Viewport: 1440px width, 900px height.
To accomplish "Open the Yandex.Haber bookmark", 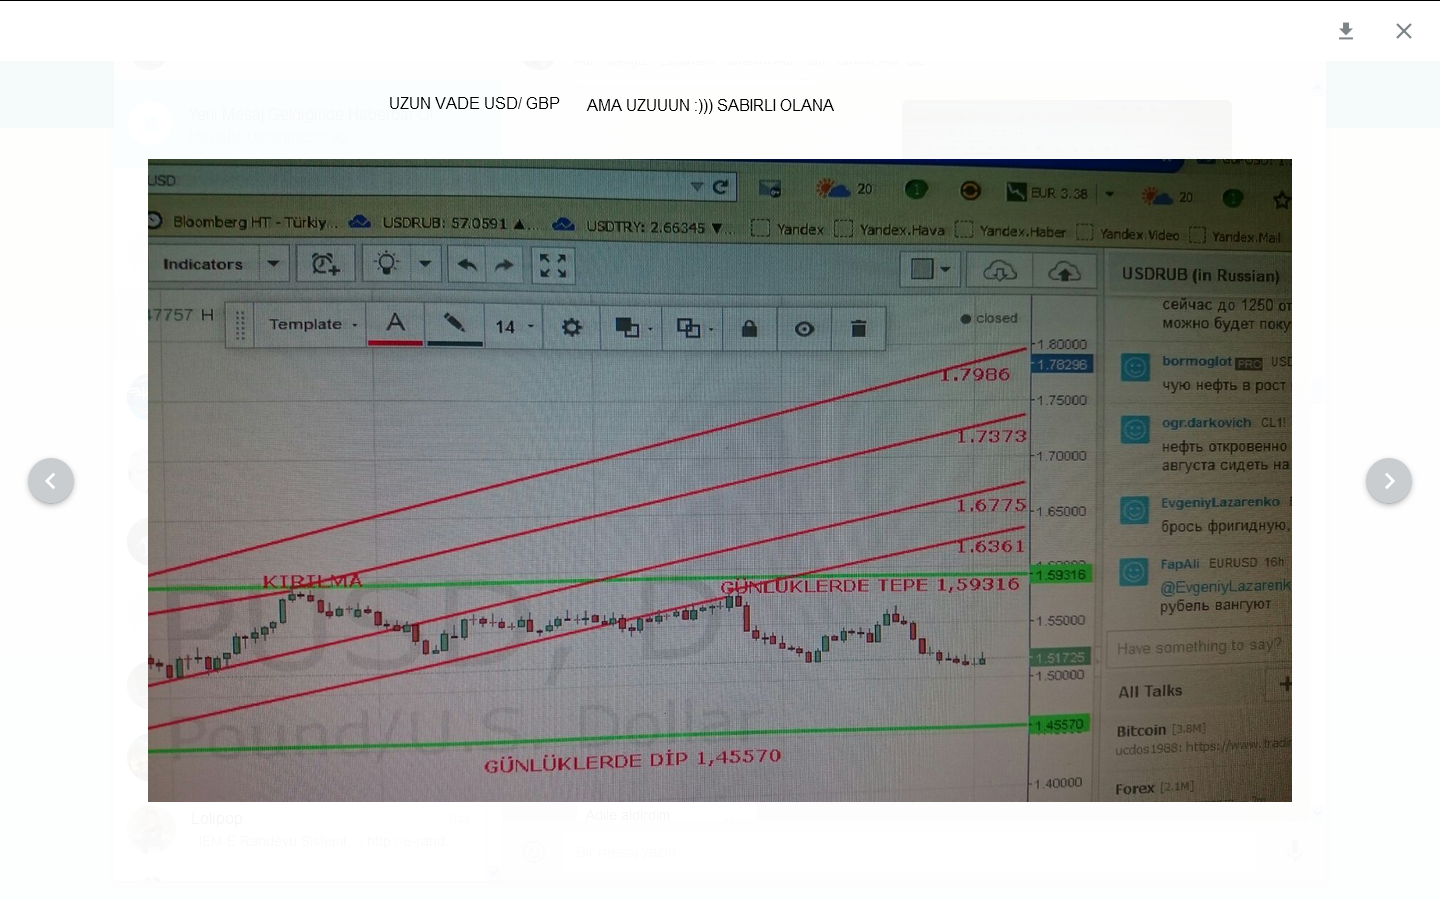I will pos(1011,231).
